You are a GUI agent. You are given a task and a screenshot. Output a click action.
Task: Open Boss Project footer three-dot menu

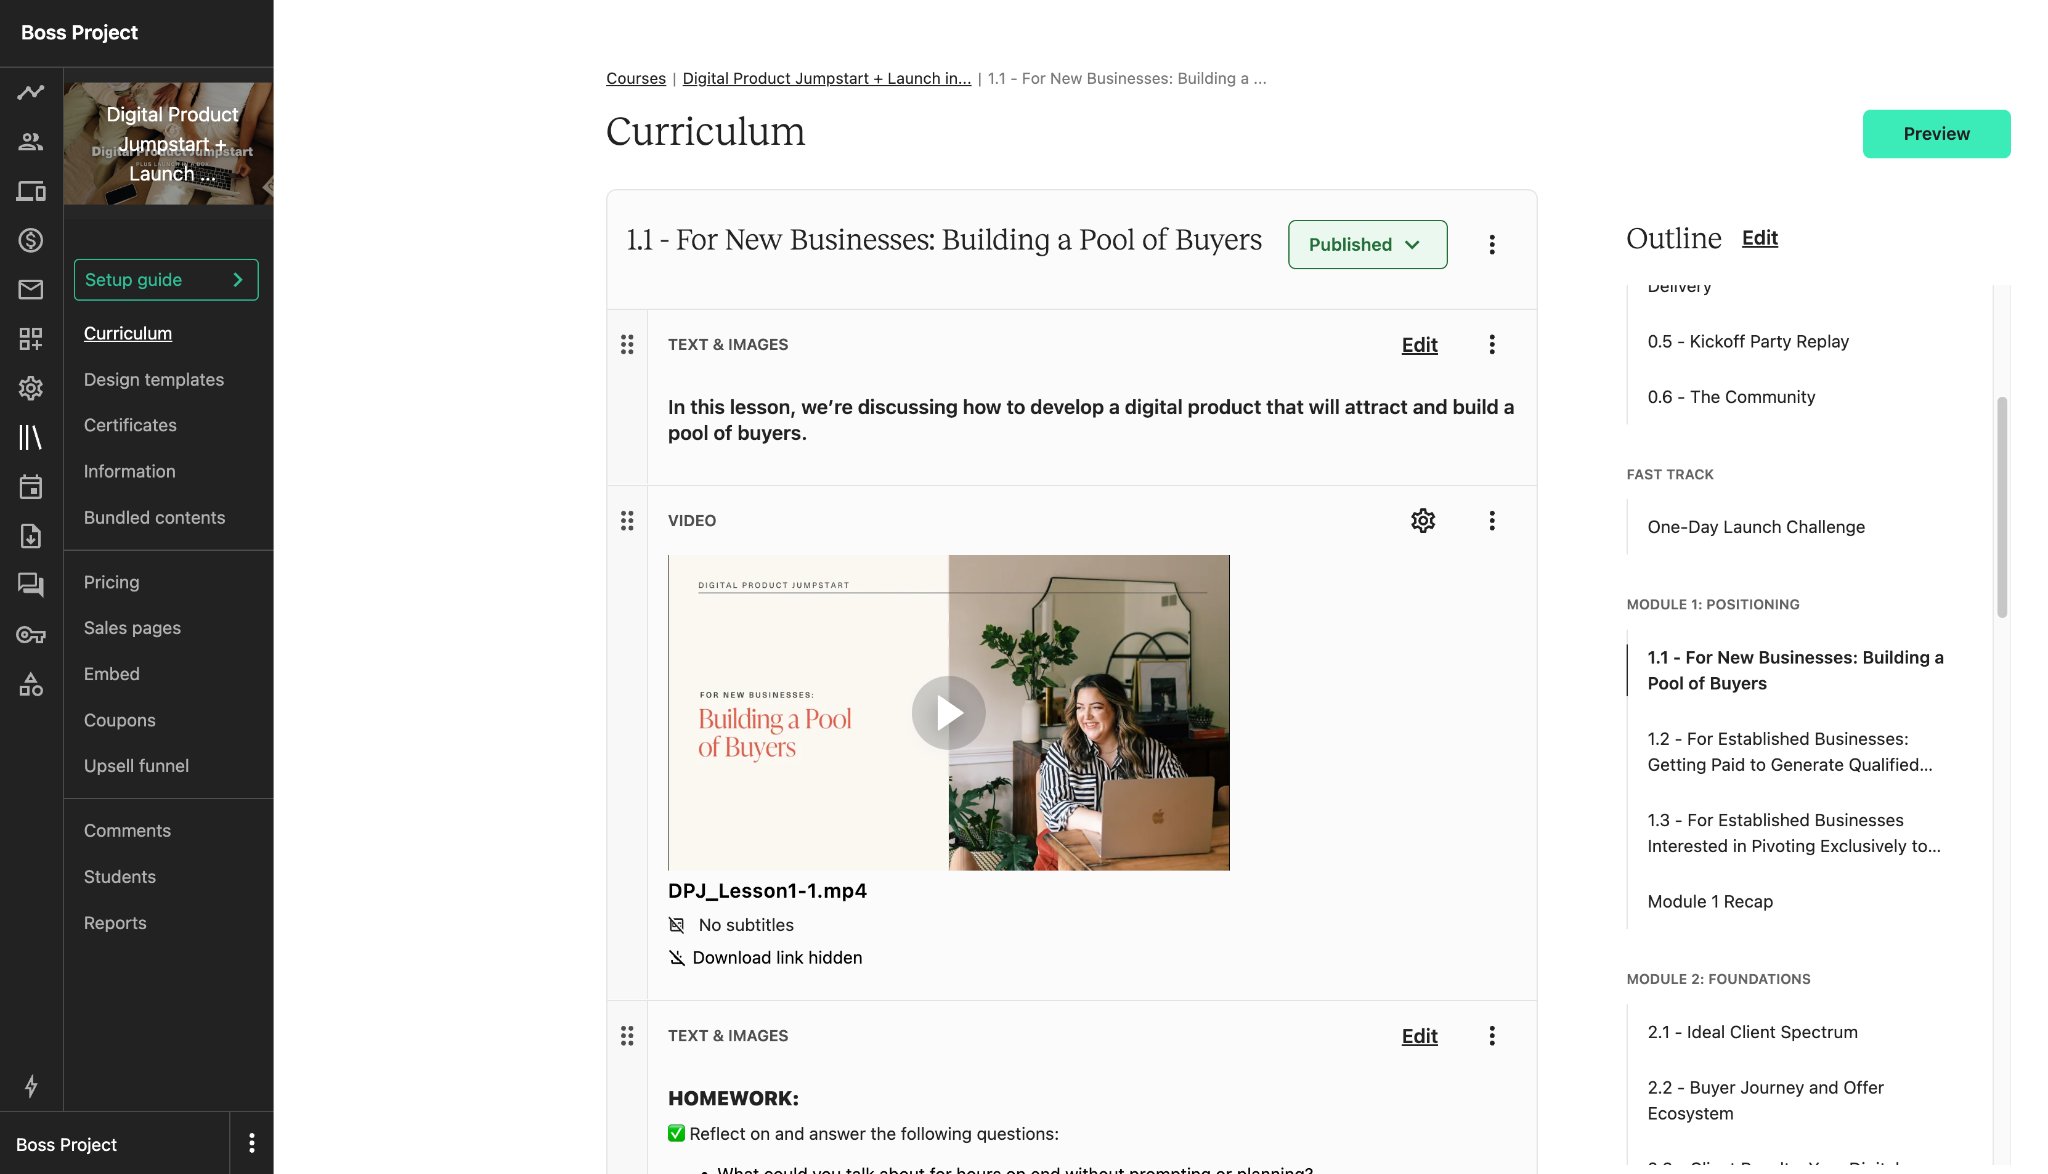pyautogui.click(x=252, y=1143)
